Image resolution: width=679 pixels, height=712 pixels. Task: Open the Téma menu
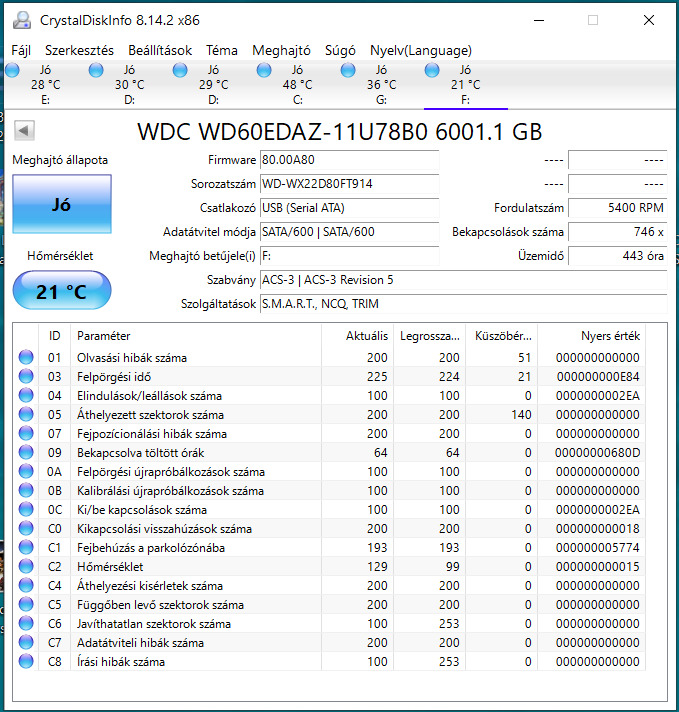pos(222,50)
